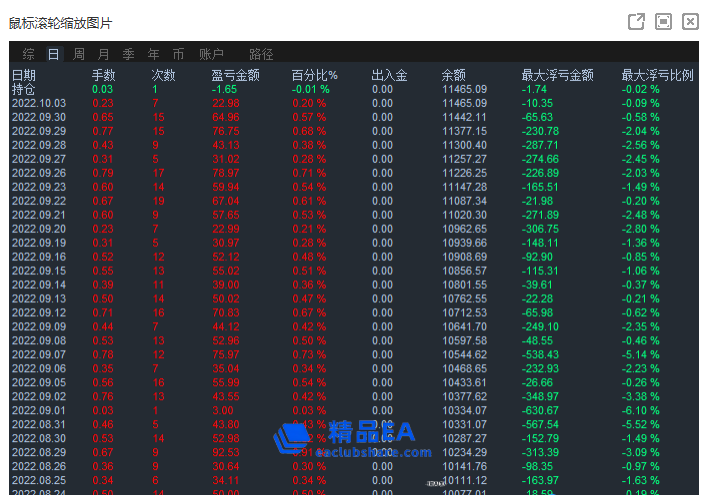Image resolution: width=706 pixels, height=495 pixels.
Task: Click the 最大浮亏比例 column header
Action: click(x=657, y=75)
